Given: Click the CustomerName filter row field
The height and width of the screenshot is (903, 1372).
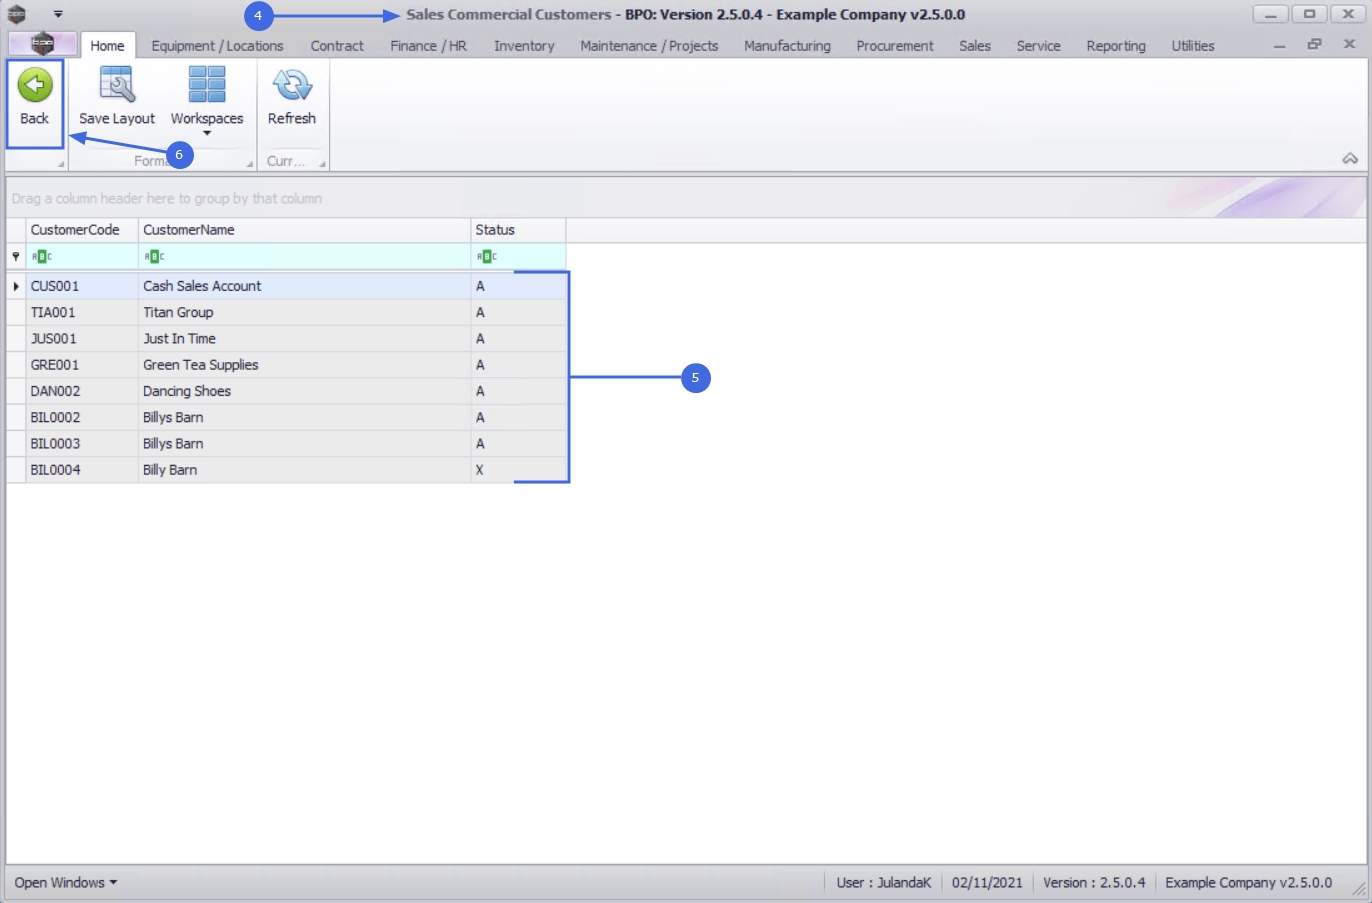Looking at the screenshot, I should (304, 257).
